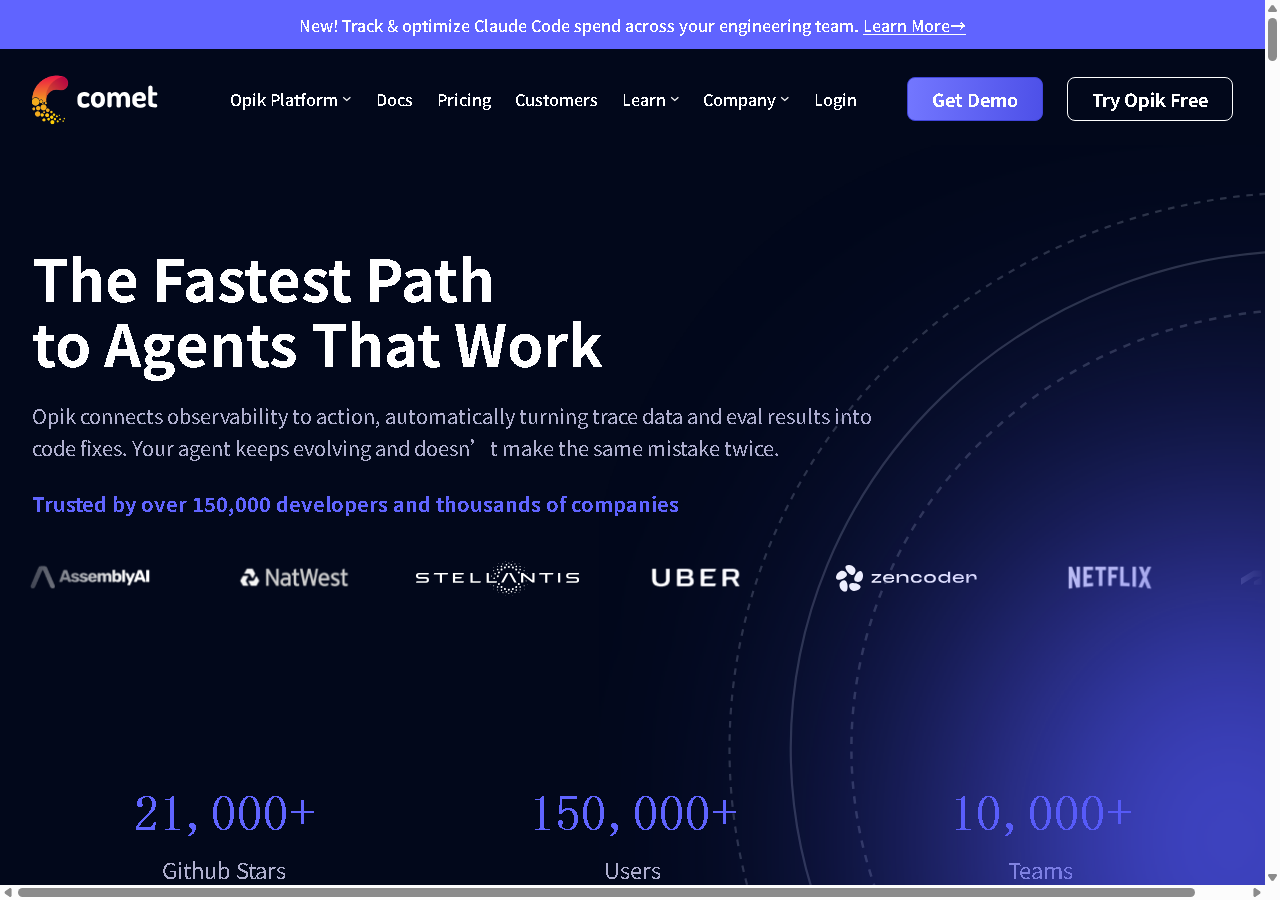
Task: Expand the Opik Platform dropdown menu
Action: 290,100
